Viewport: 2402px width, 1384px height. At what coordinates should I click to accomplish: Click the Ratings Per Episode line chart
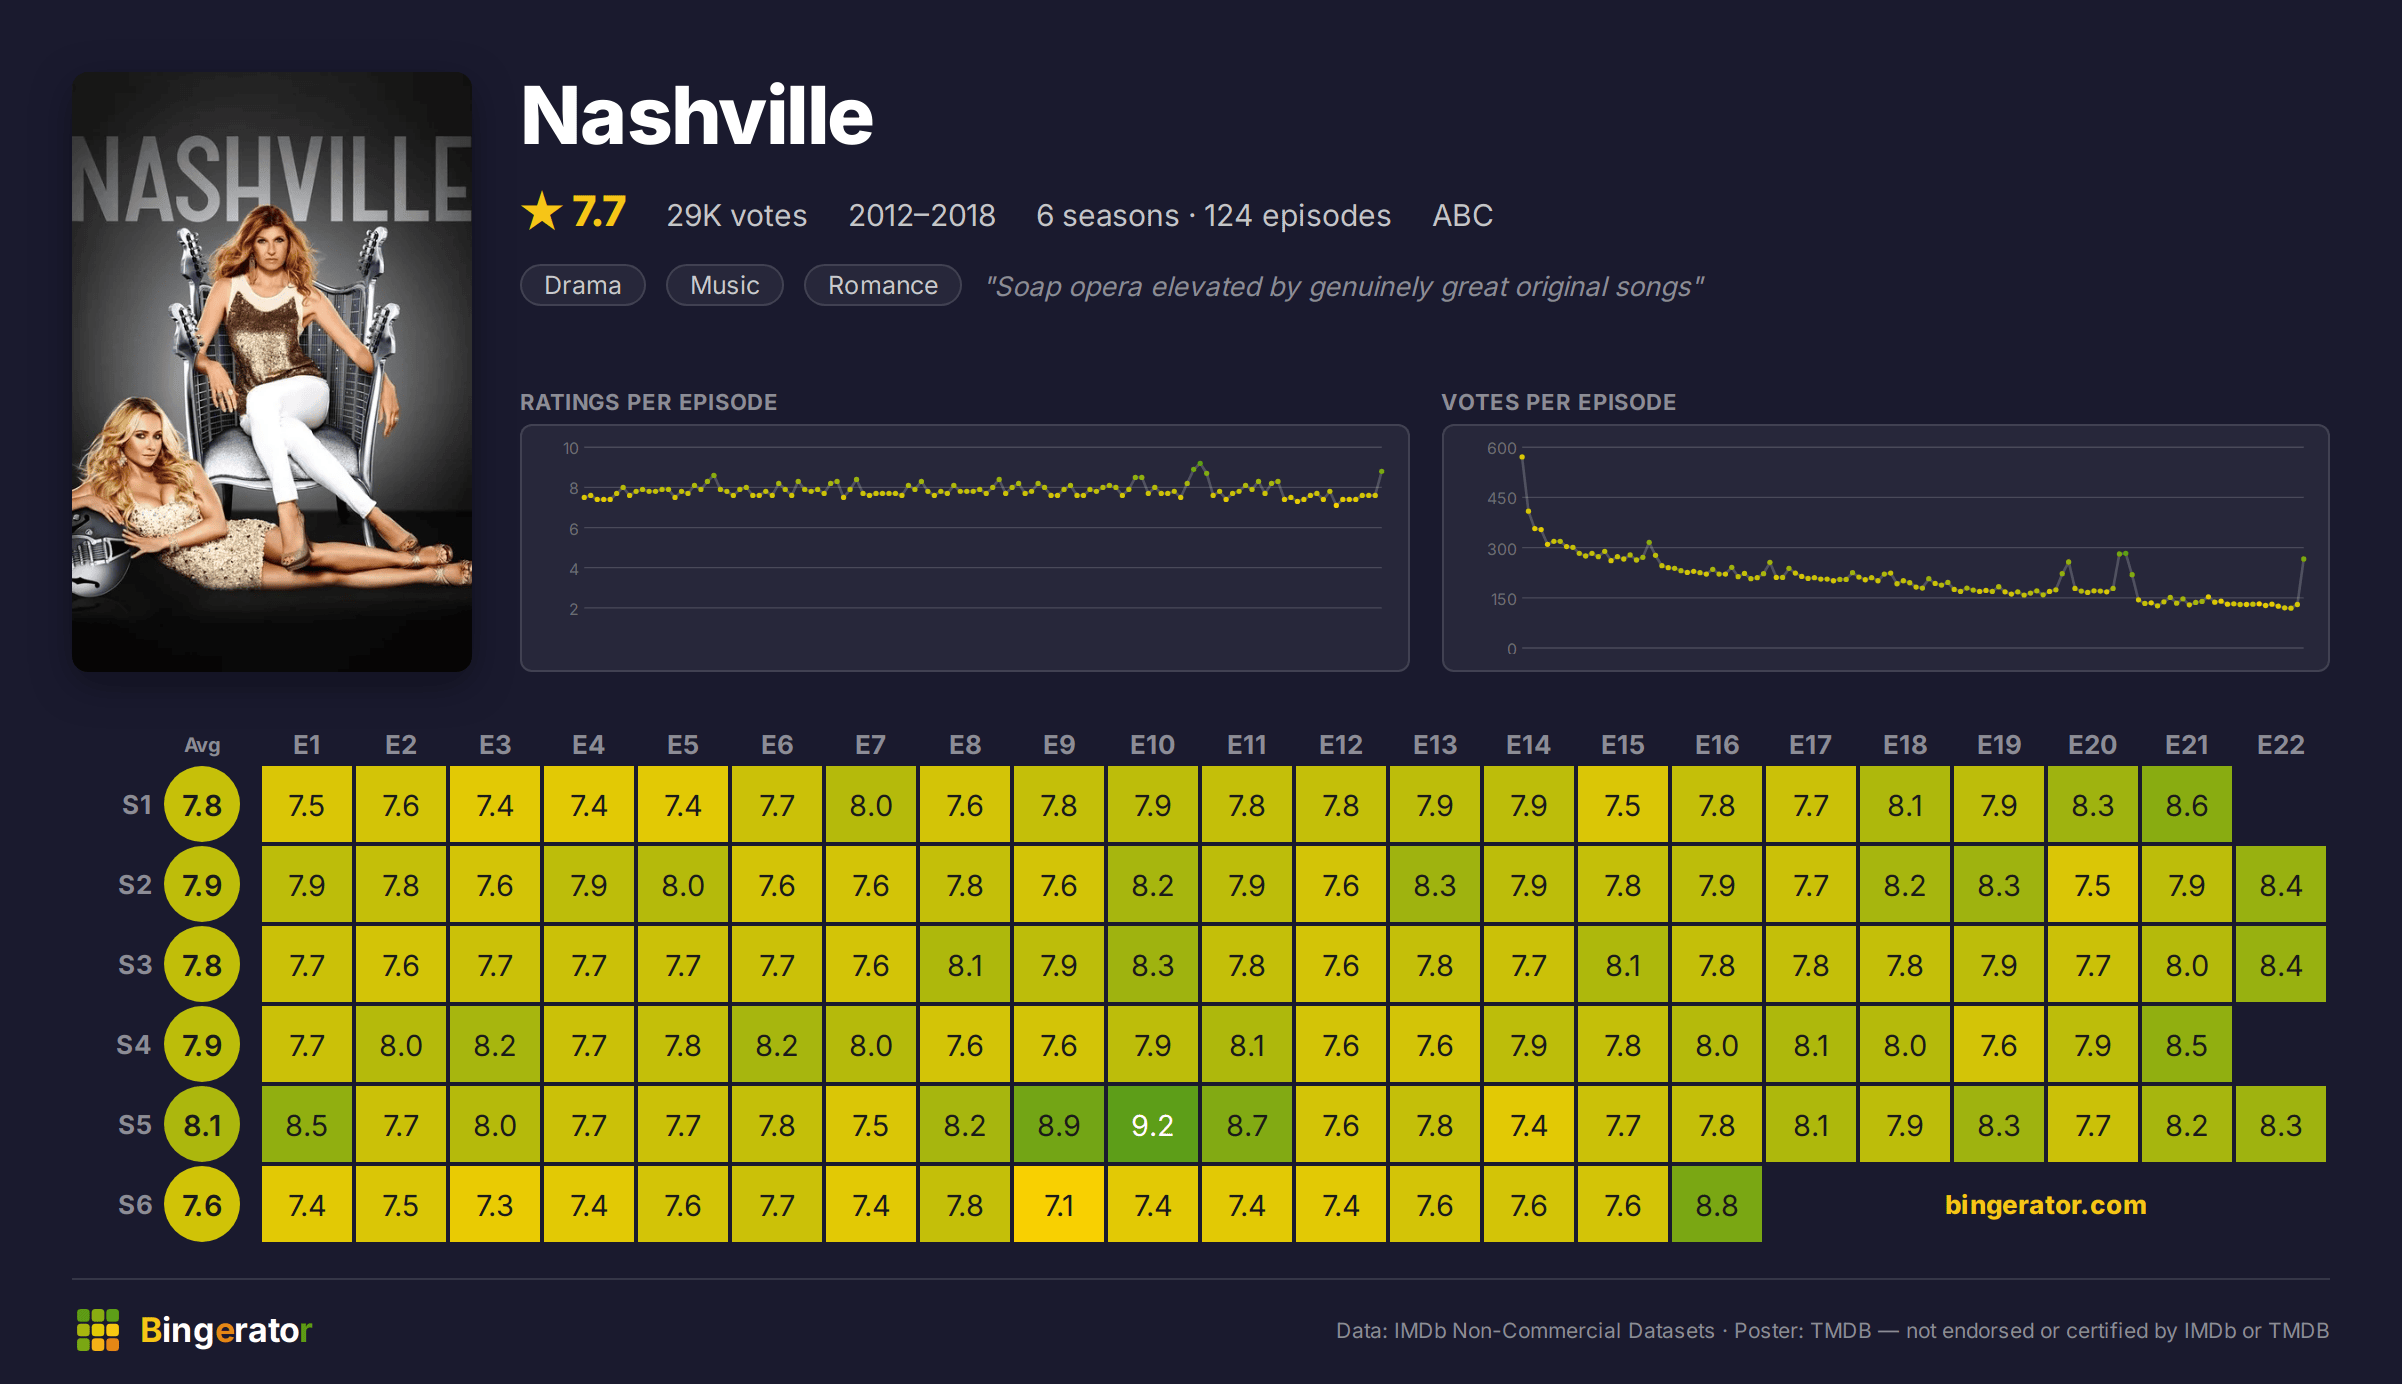965,548
